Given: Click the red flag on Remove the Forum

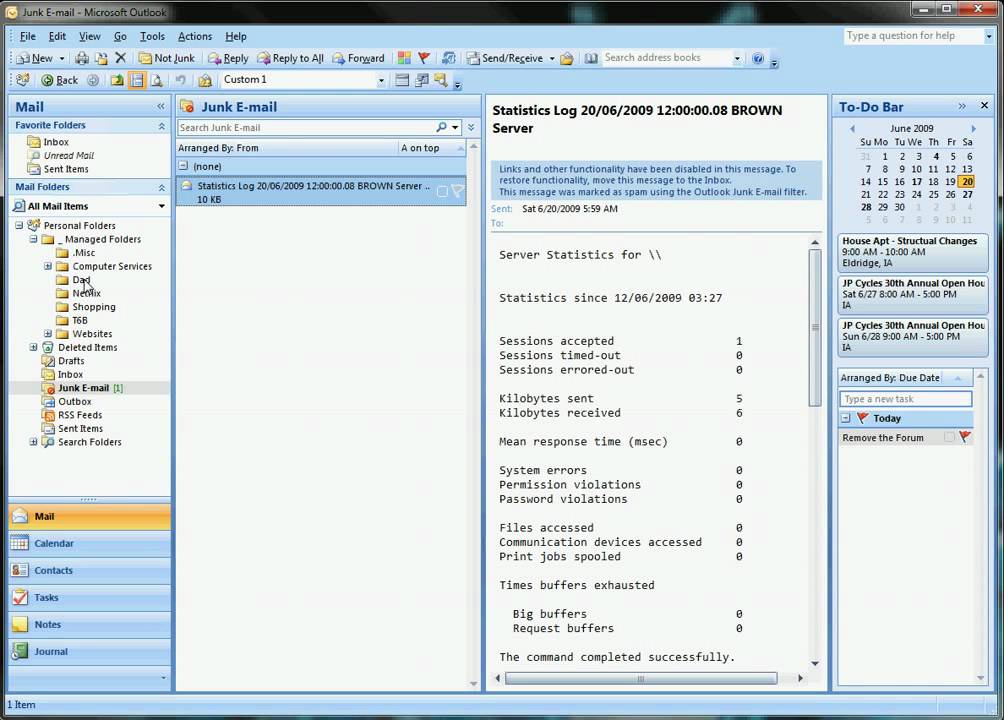Looking at the screenshot, I should pos(965,437).
